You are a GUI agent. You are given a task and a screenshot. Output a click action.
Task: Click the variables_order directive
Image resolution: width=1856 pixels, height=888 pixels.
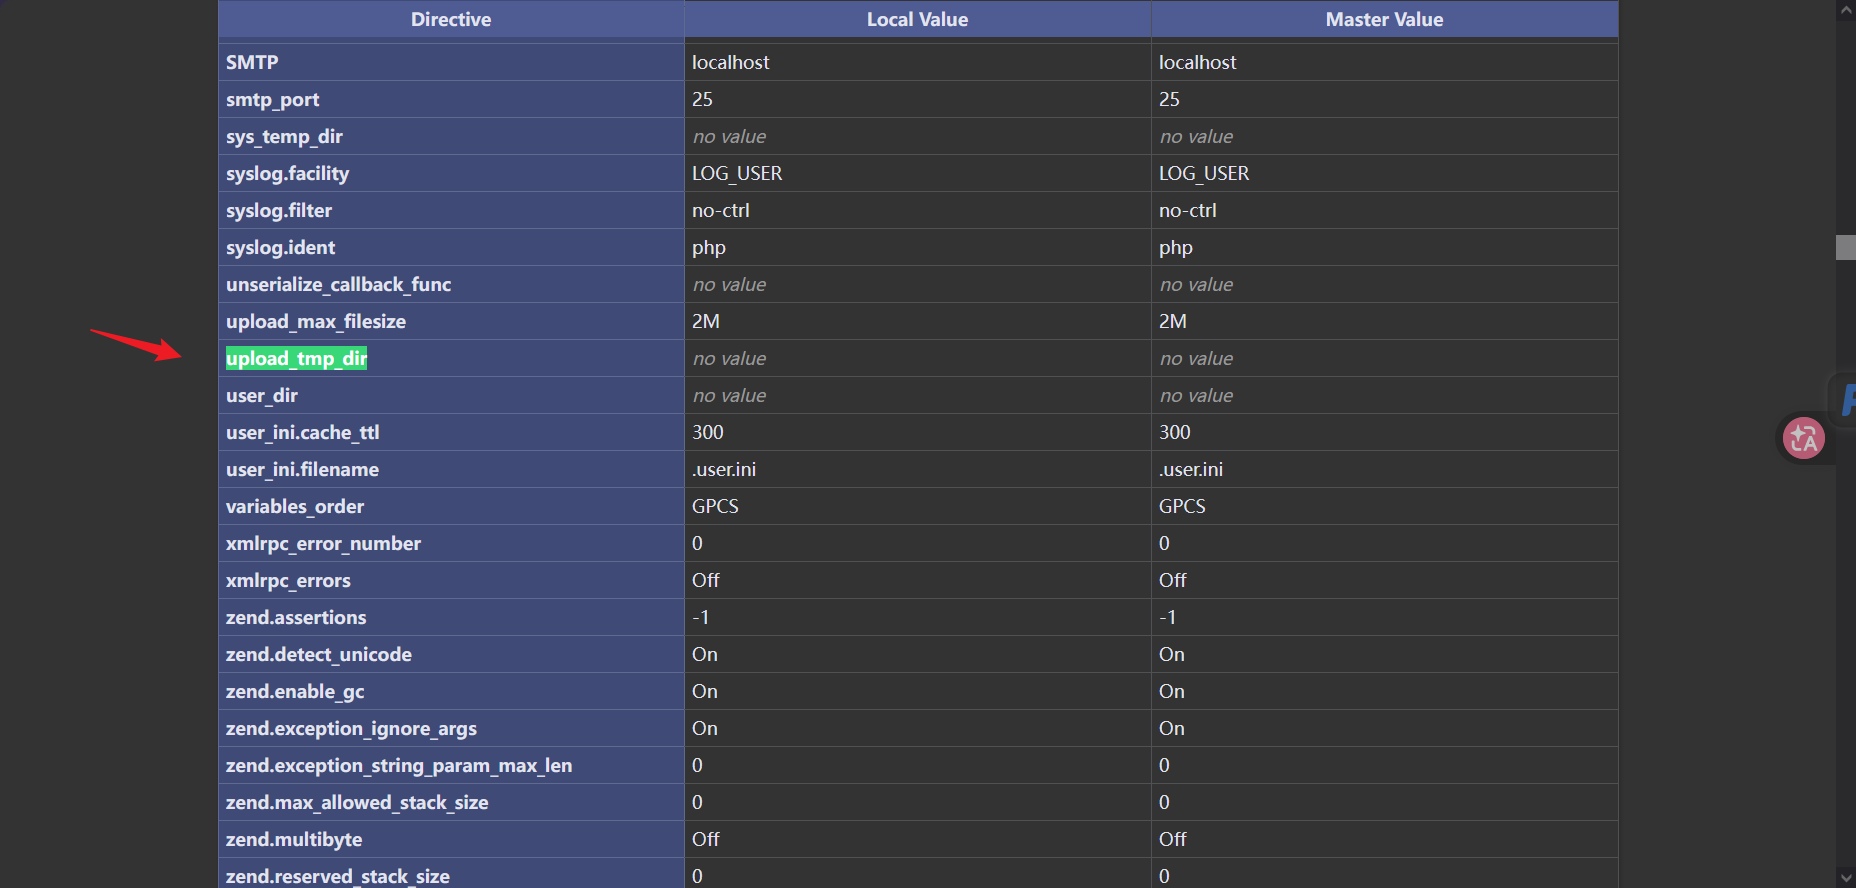295,506
